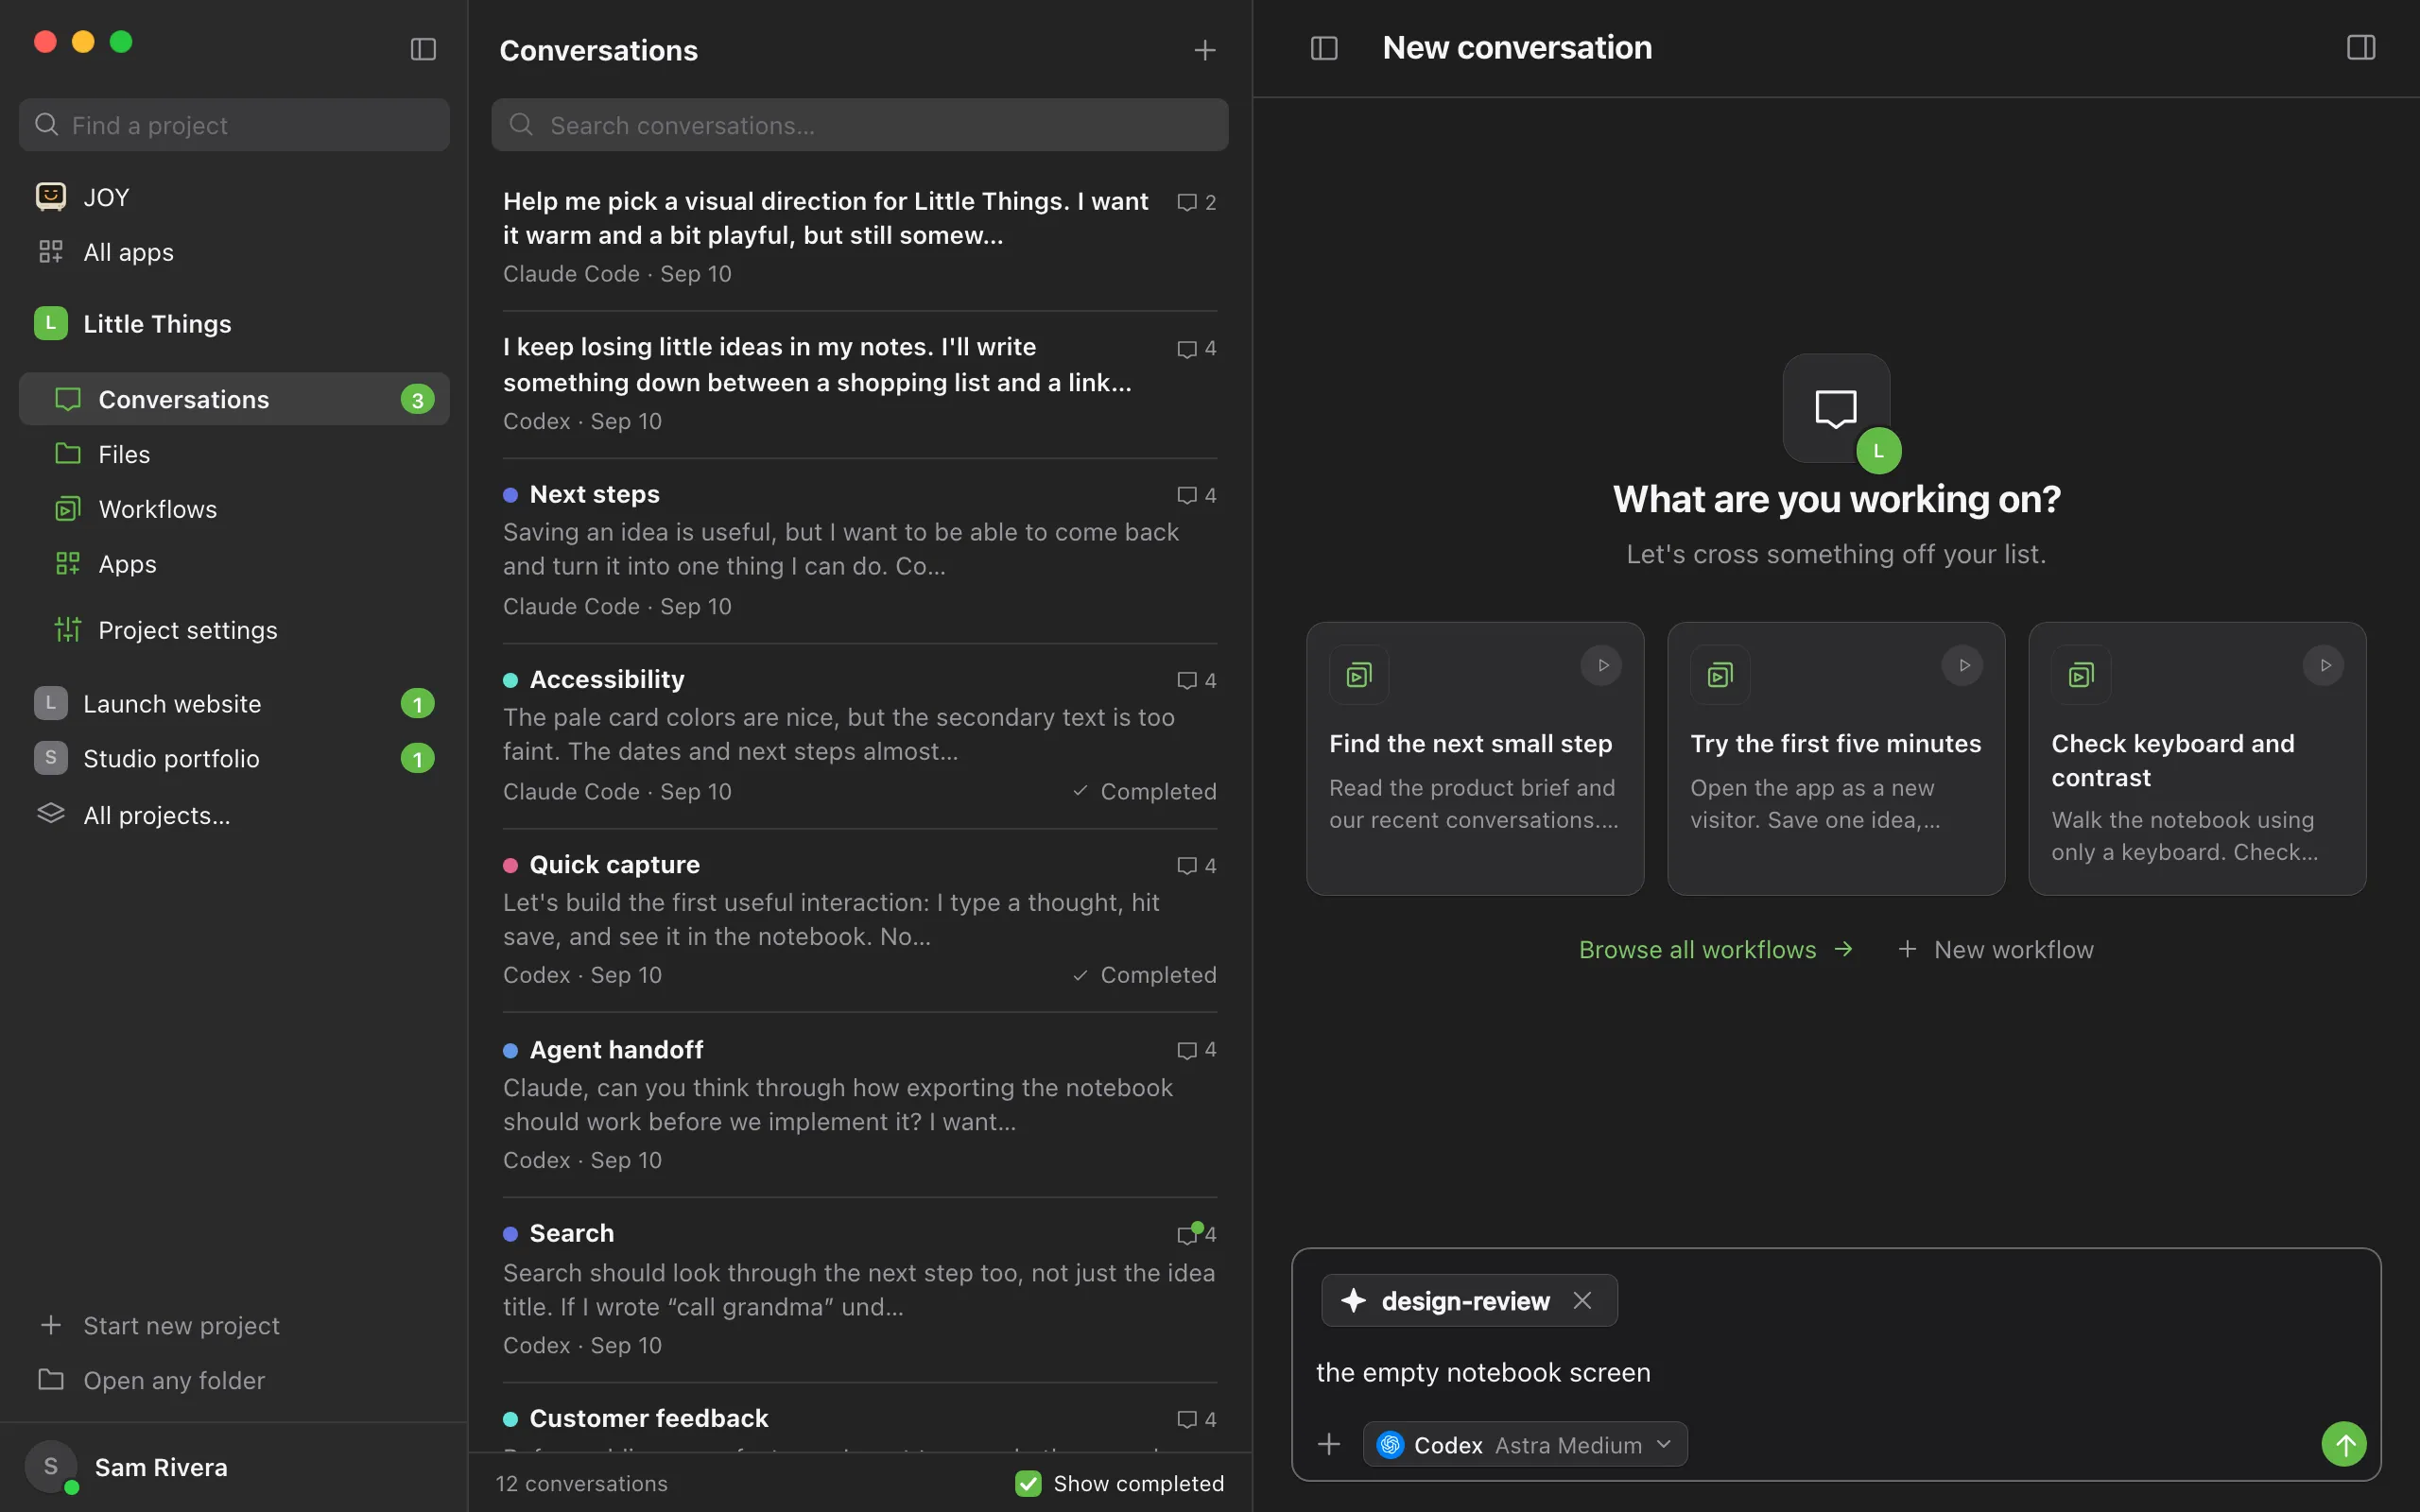Go to Workflows in the sidebar
Image resolution: width=2420 pixels, height=1512 pixels.
point(234,509)
